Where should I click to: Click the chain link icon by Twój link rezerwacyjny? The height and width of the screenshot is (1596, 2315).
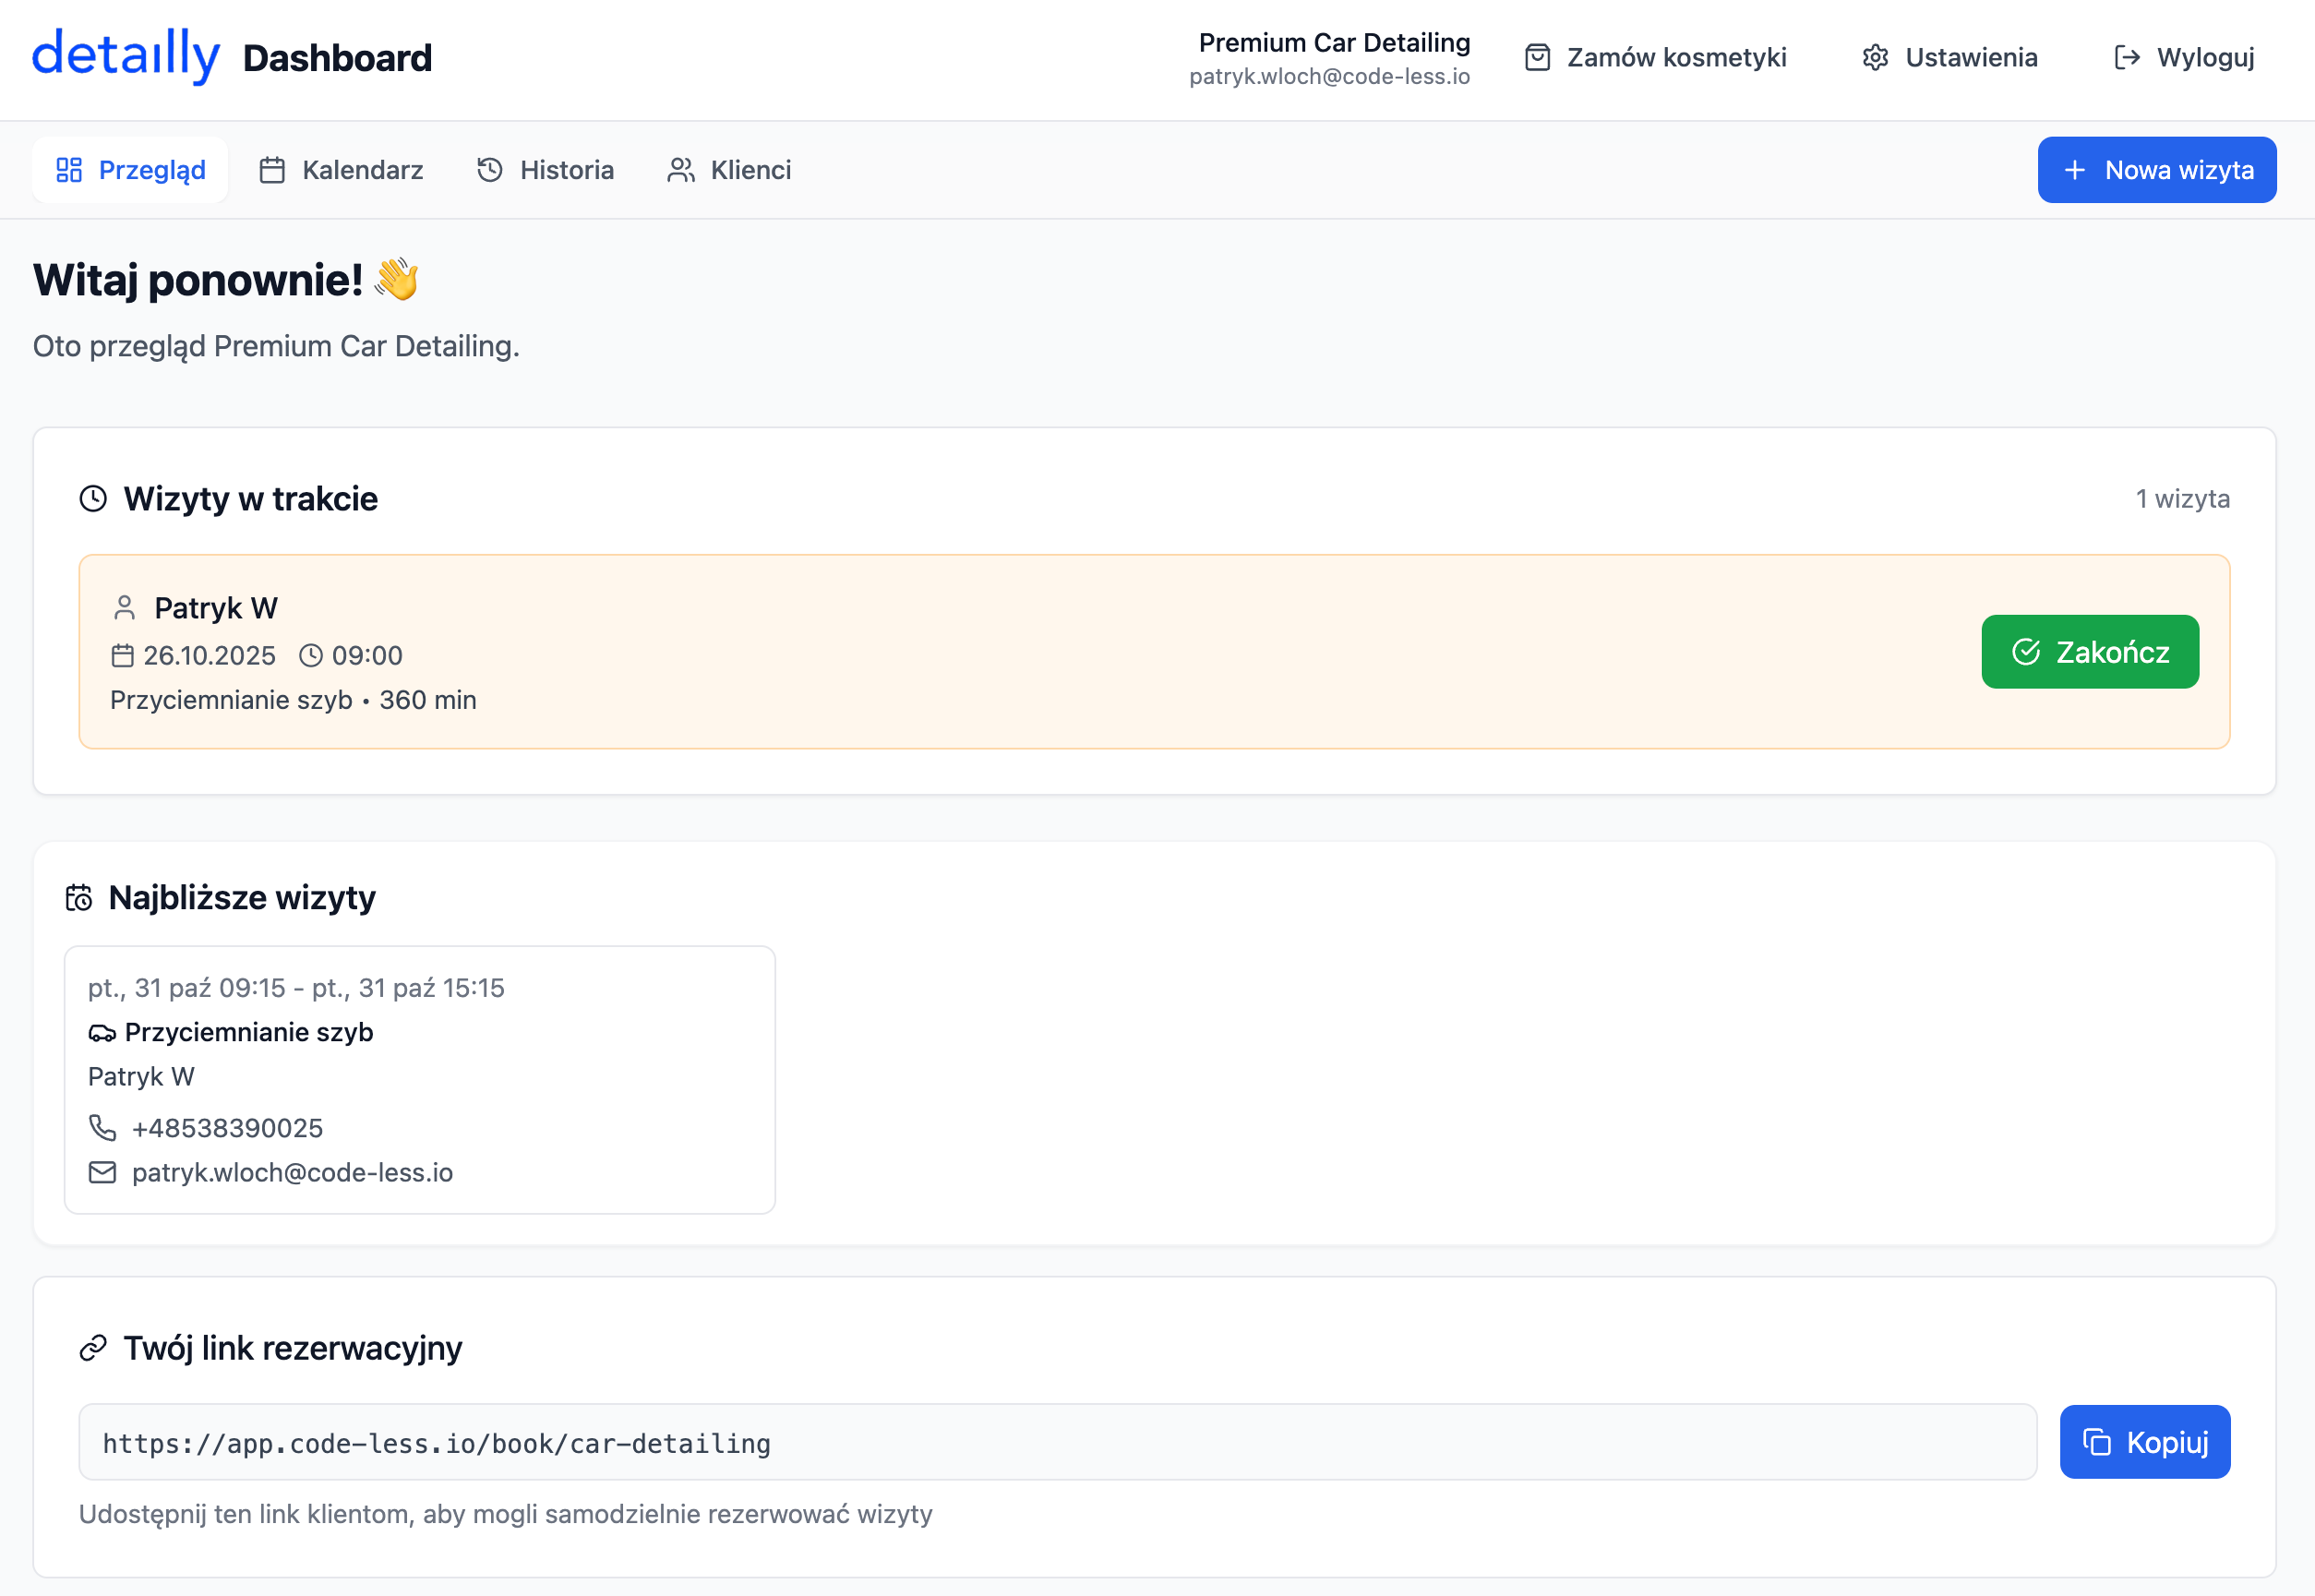coord(93,1349)
